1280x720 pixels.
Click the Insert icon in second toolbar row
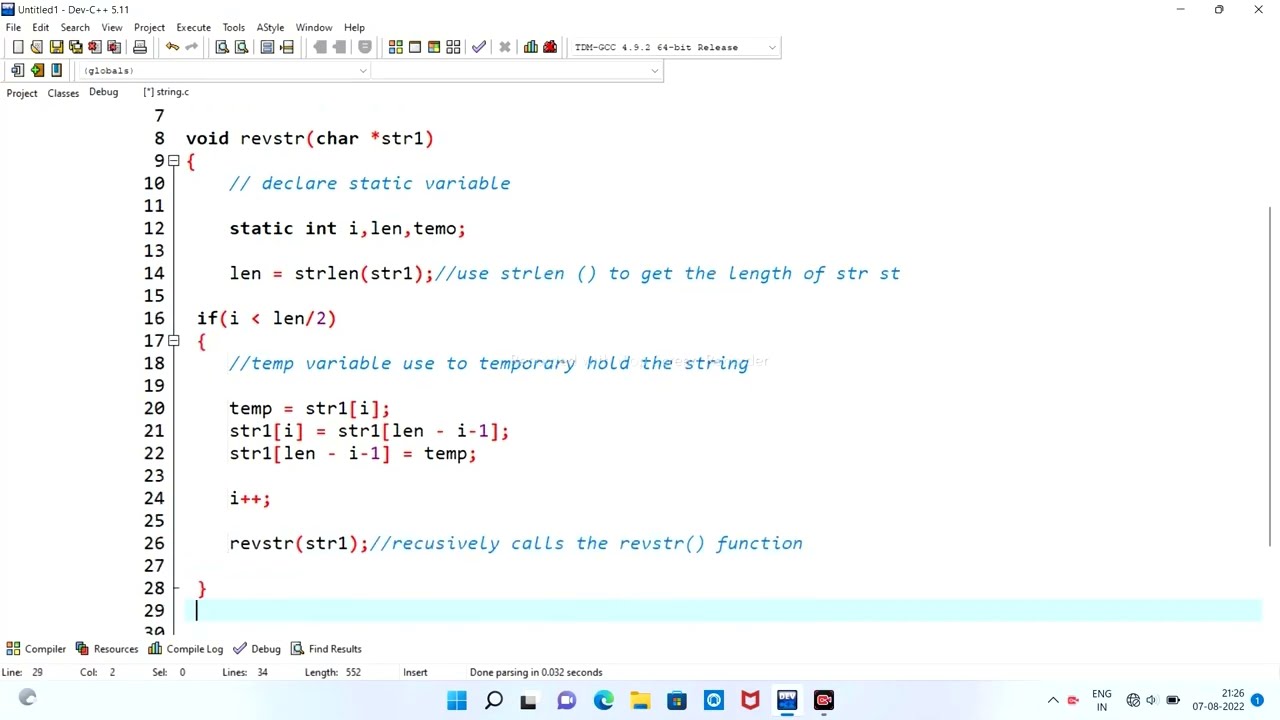tap(18, 70)
